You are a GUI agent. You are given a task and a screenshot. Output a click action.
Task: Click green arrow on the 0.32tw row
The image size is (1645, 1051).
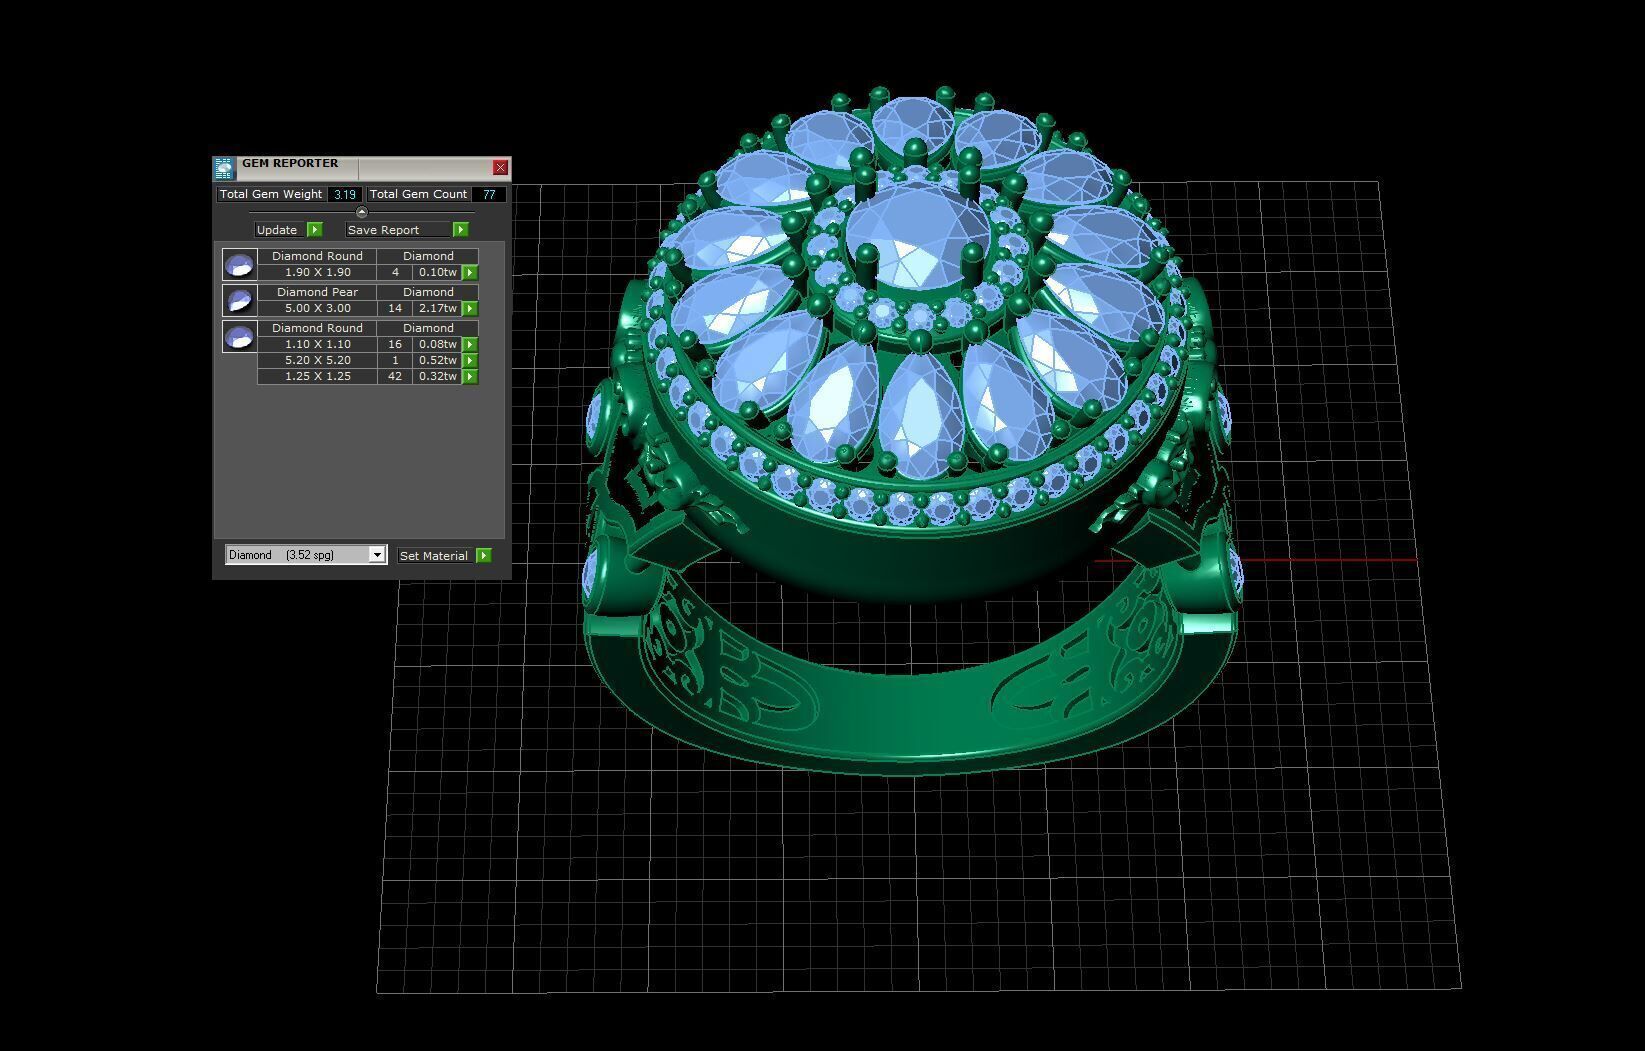click(x=470, y=376)
